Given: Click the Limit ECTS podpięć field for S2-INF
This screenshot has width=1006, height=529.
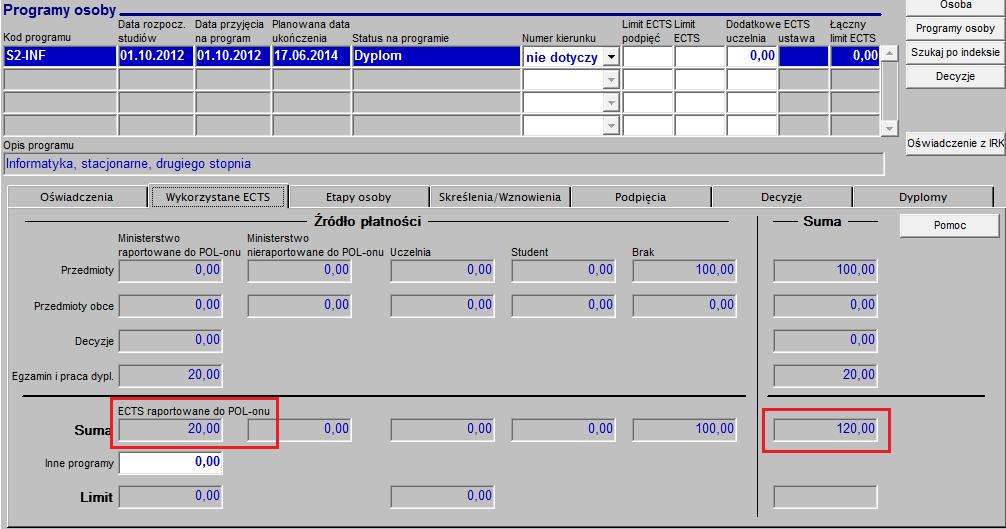Looking at the screenshot, I should click(x=647, y=56).
